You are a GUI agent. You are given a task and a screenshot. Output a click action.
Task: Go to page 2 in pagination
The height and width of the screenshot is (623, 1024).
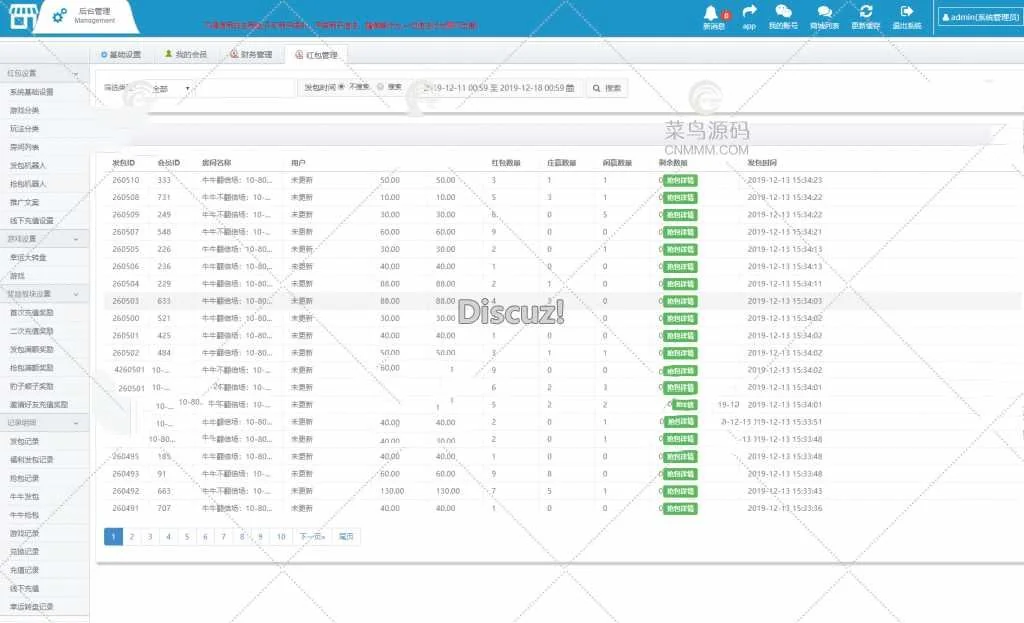coord(131,537)
